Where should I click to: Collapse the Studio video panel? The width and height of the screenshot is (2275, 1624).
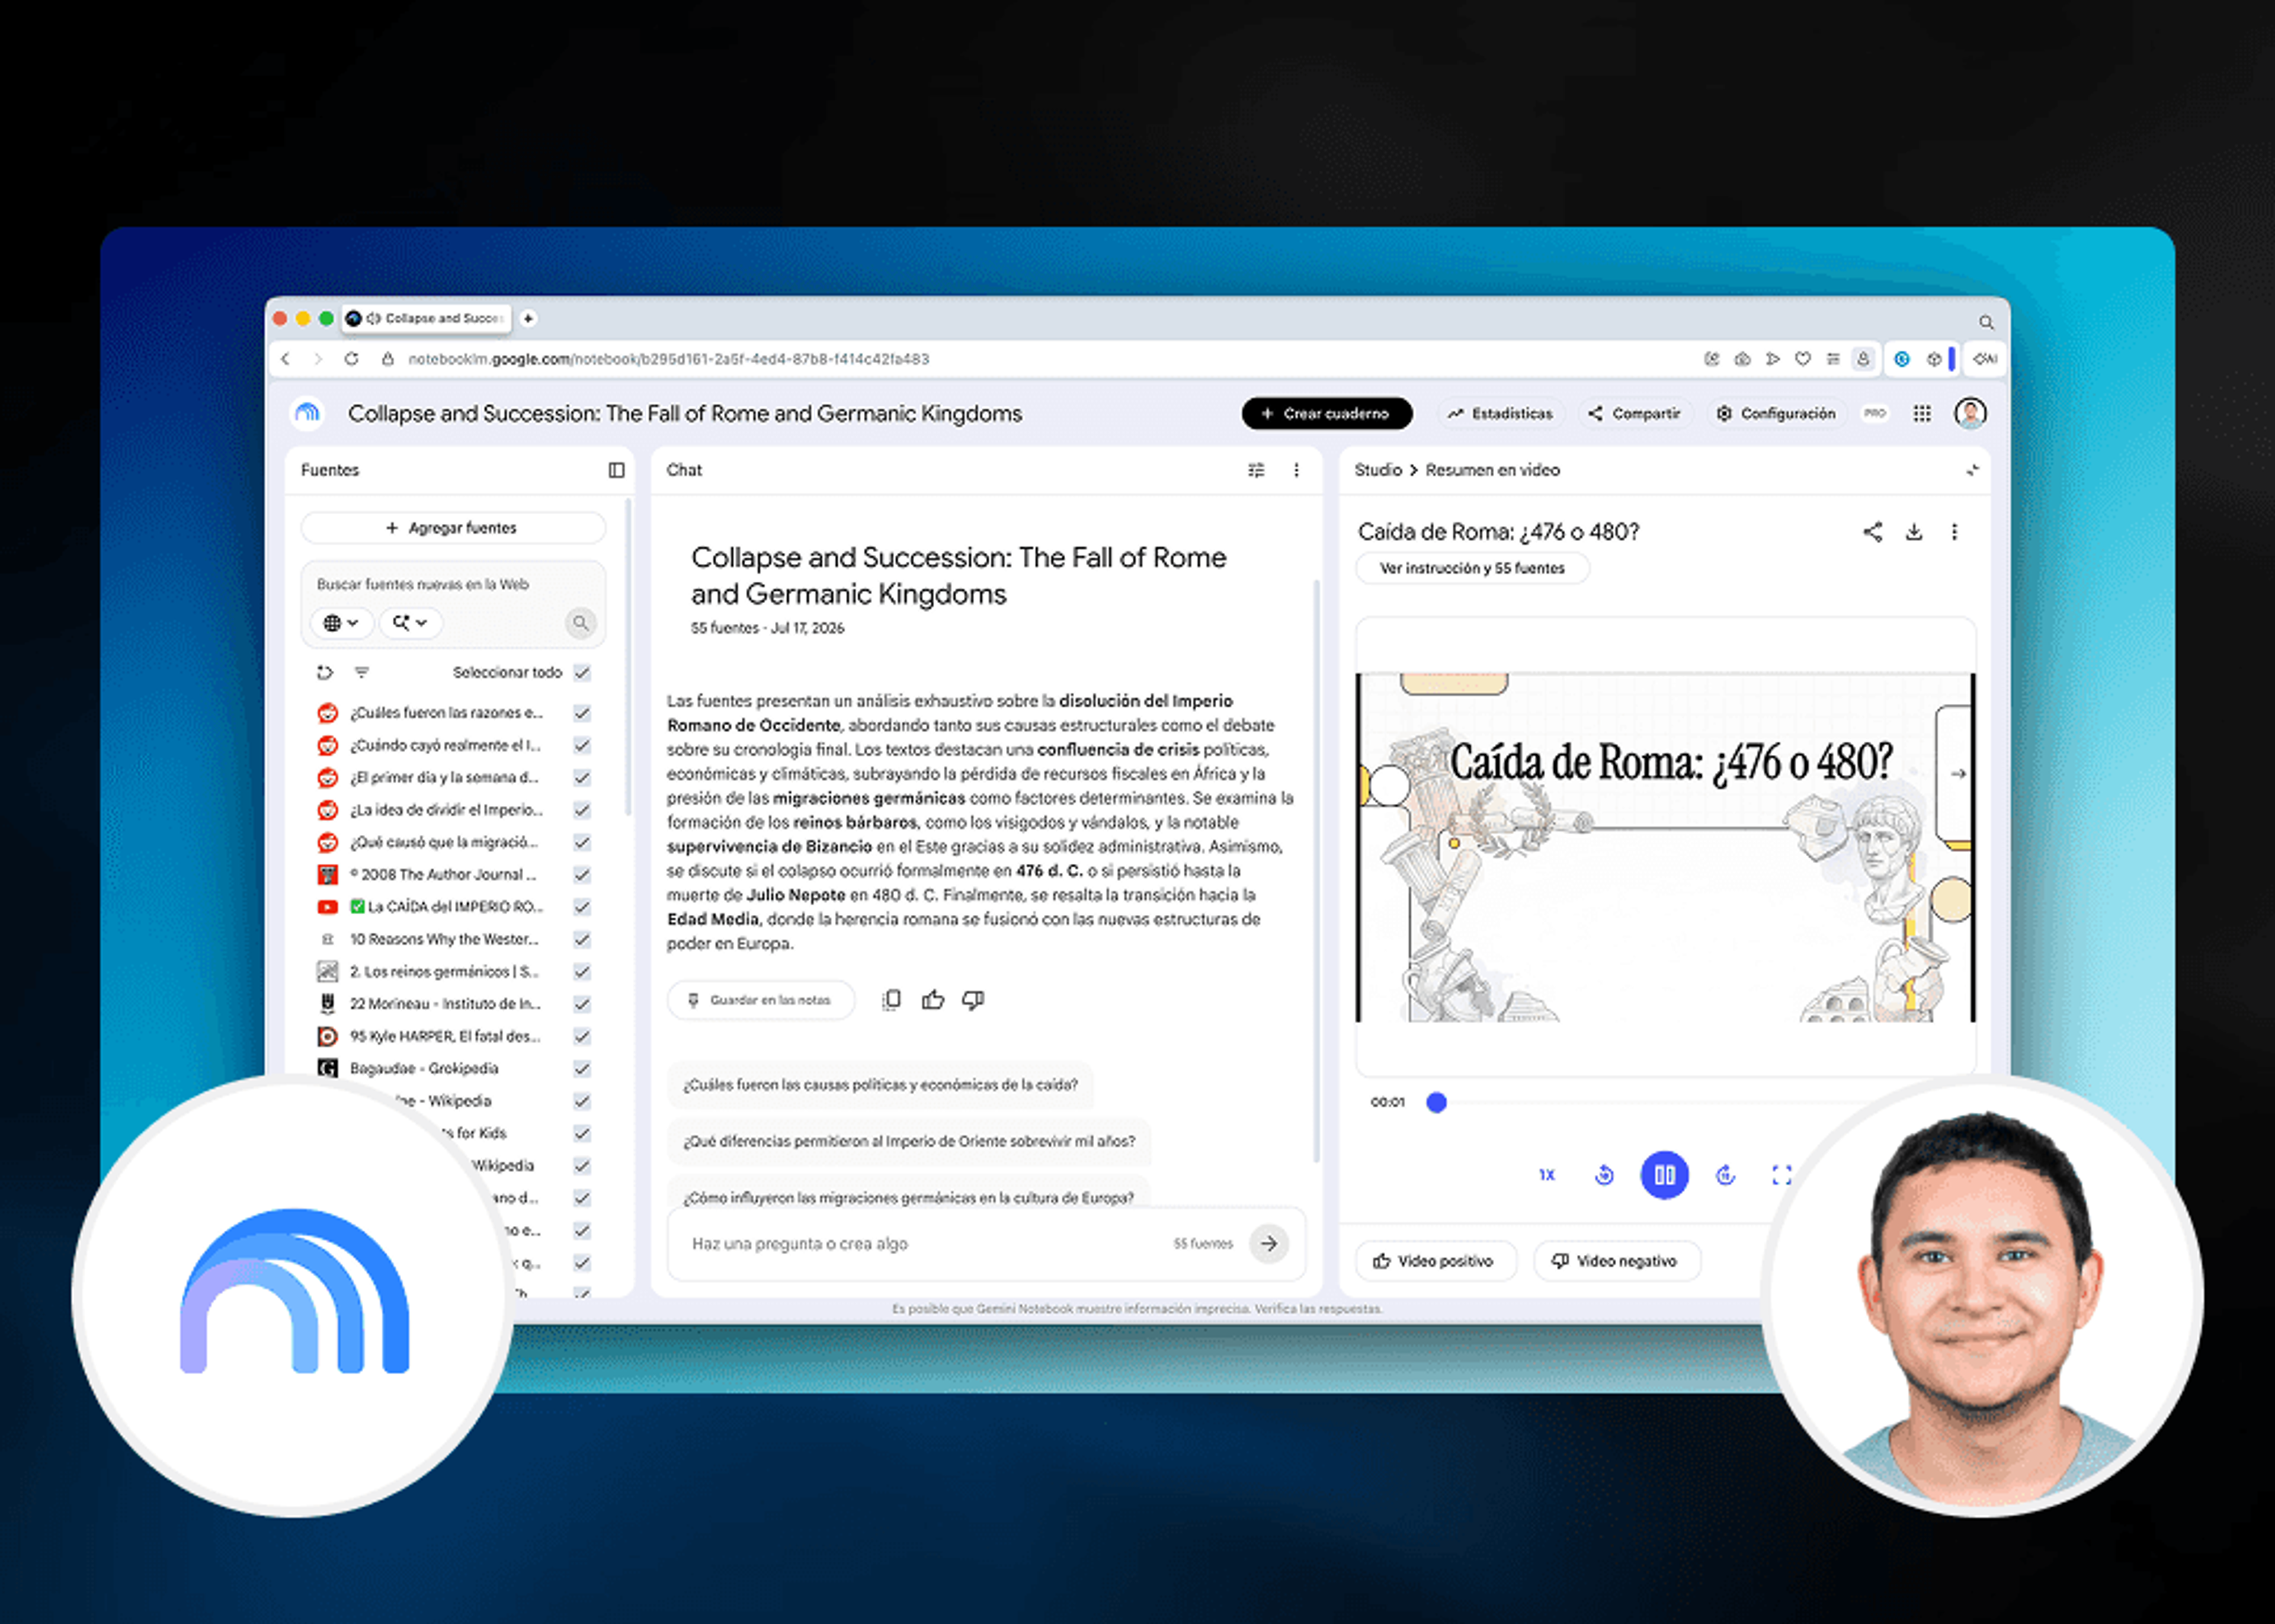[1972, 470]
